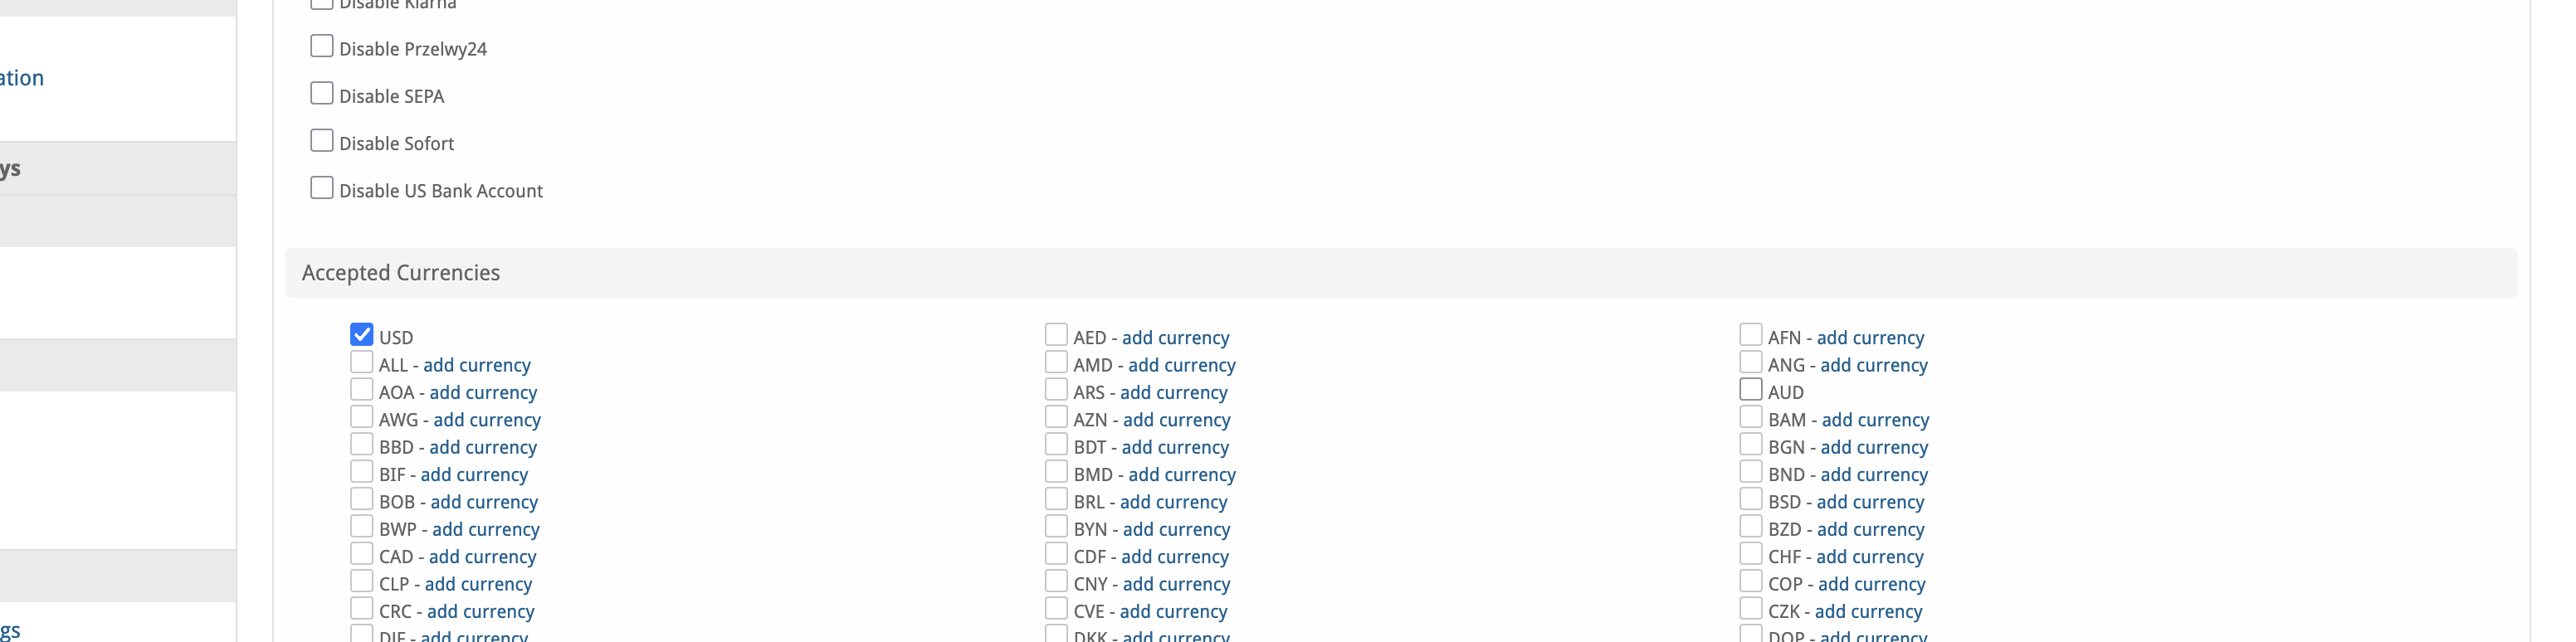
Task: Open add currency link for AFN
Action: 1870,338
